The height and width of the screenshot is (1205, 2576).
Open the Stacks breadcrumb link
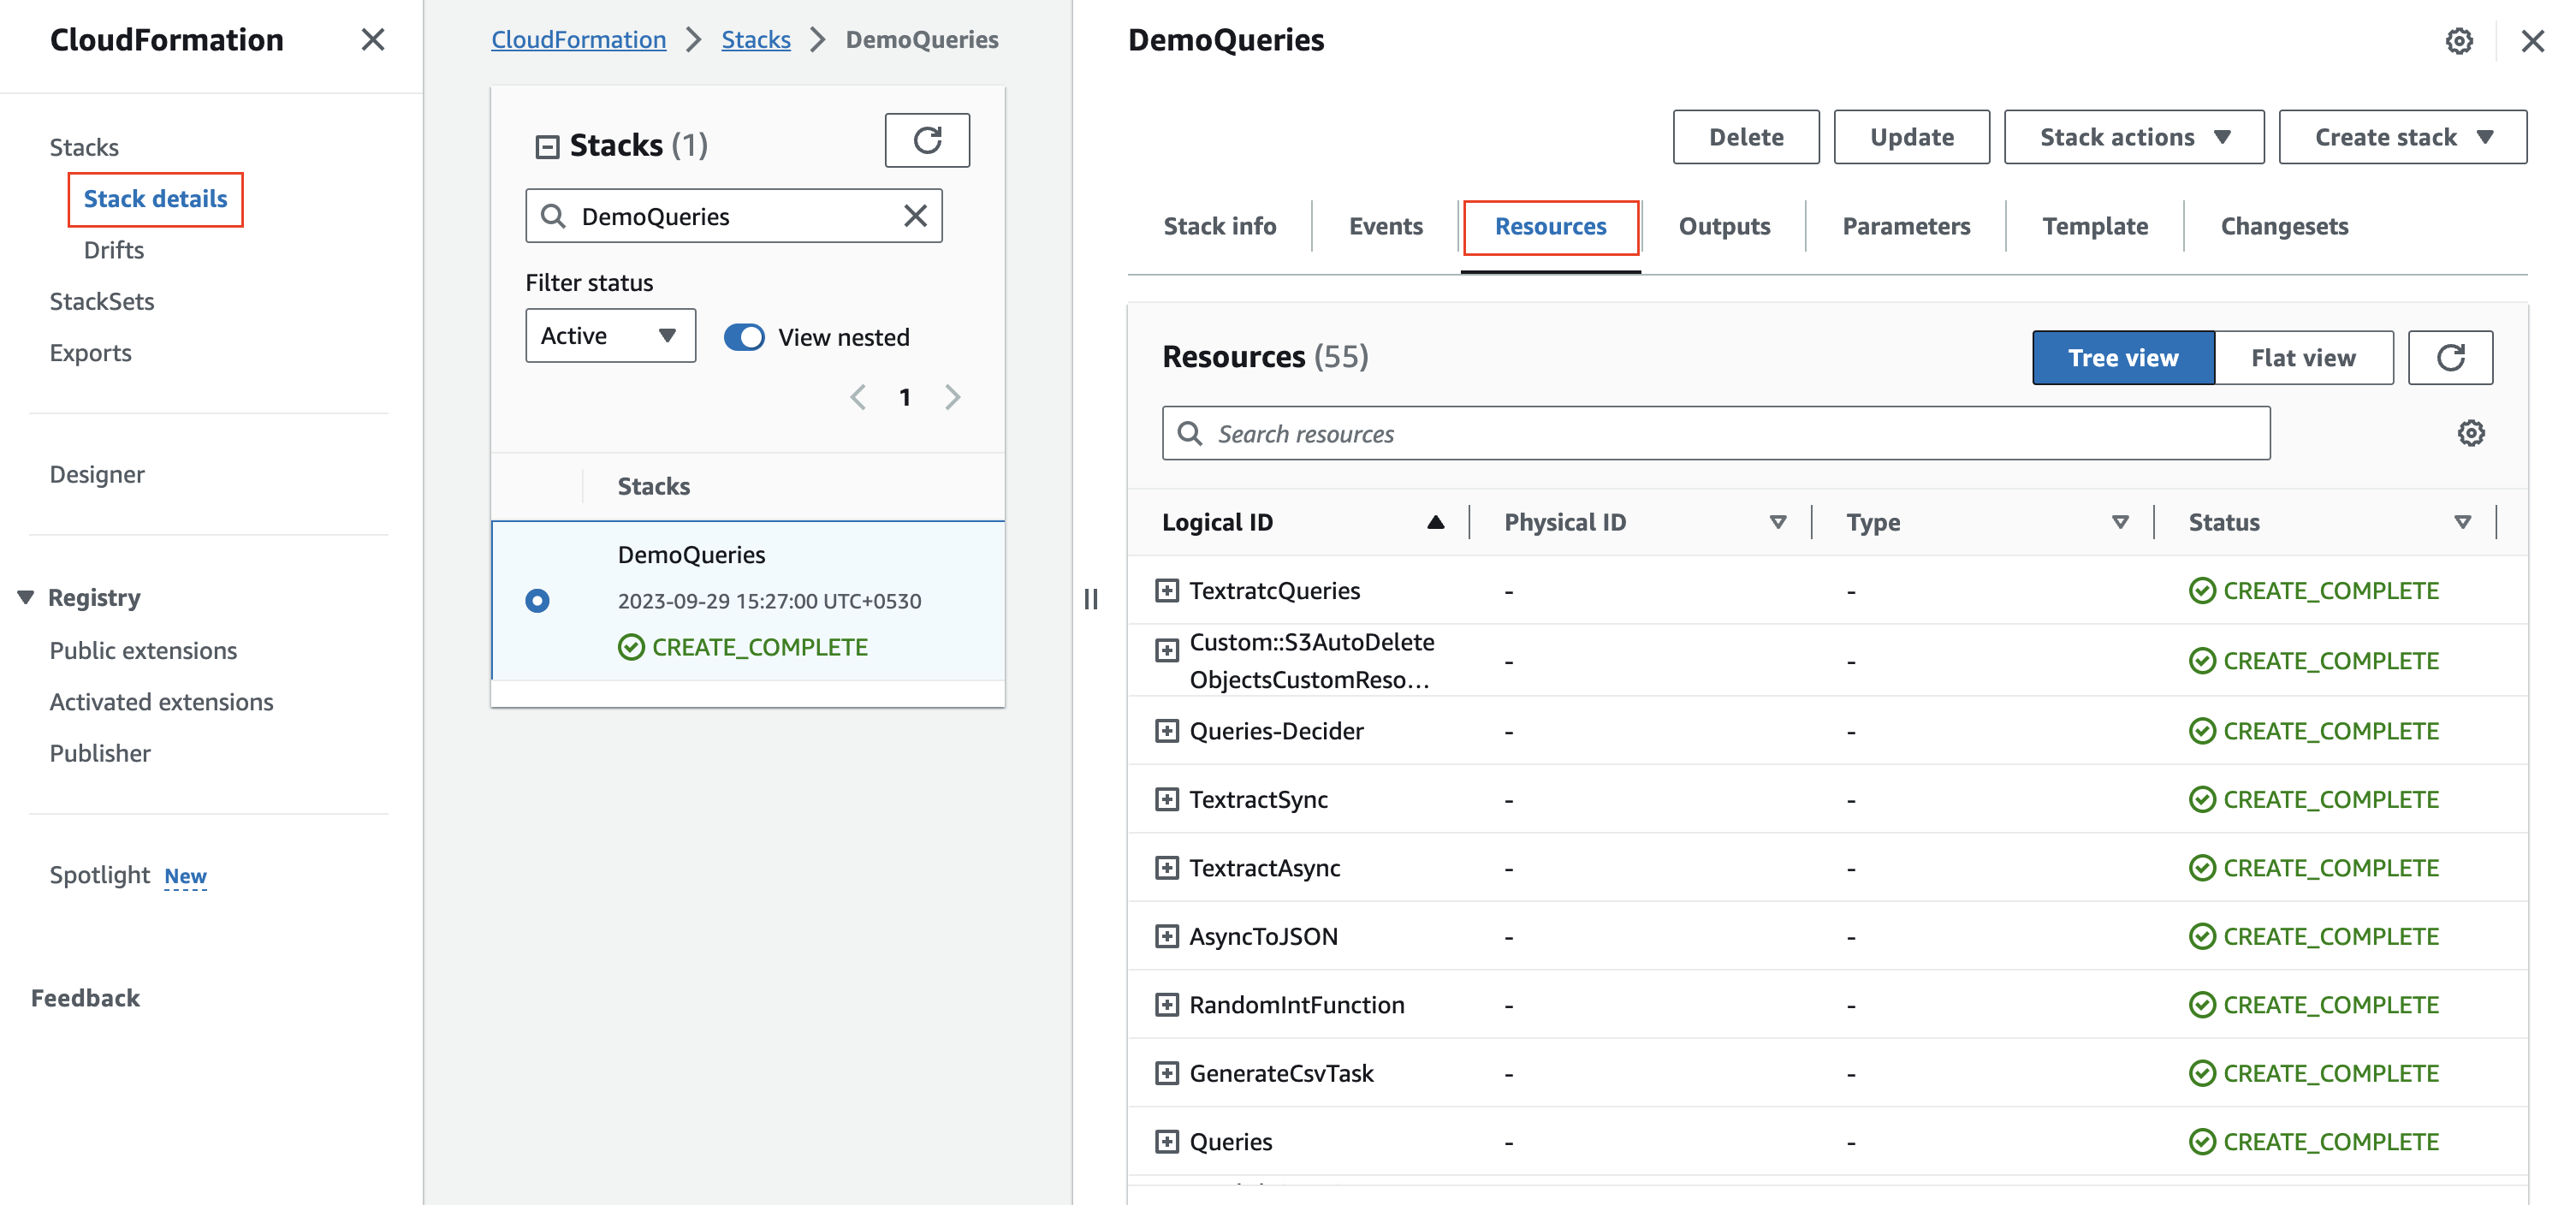tap(755, 40)
